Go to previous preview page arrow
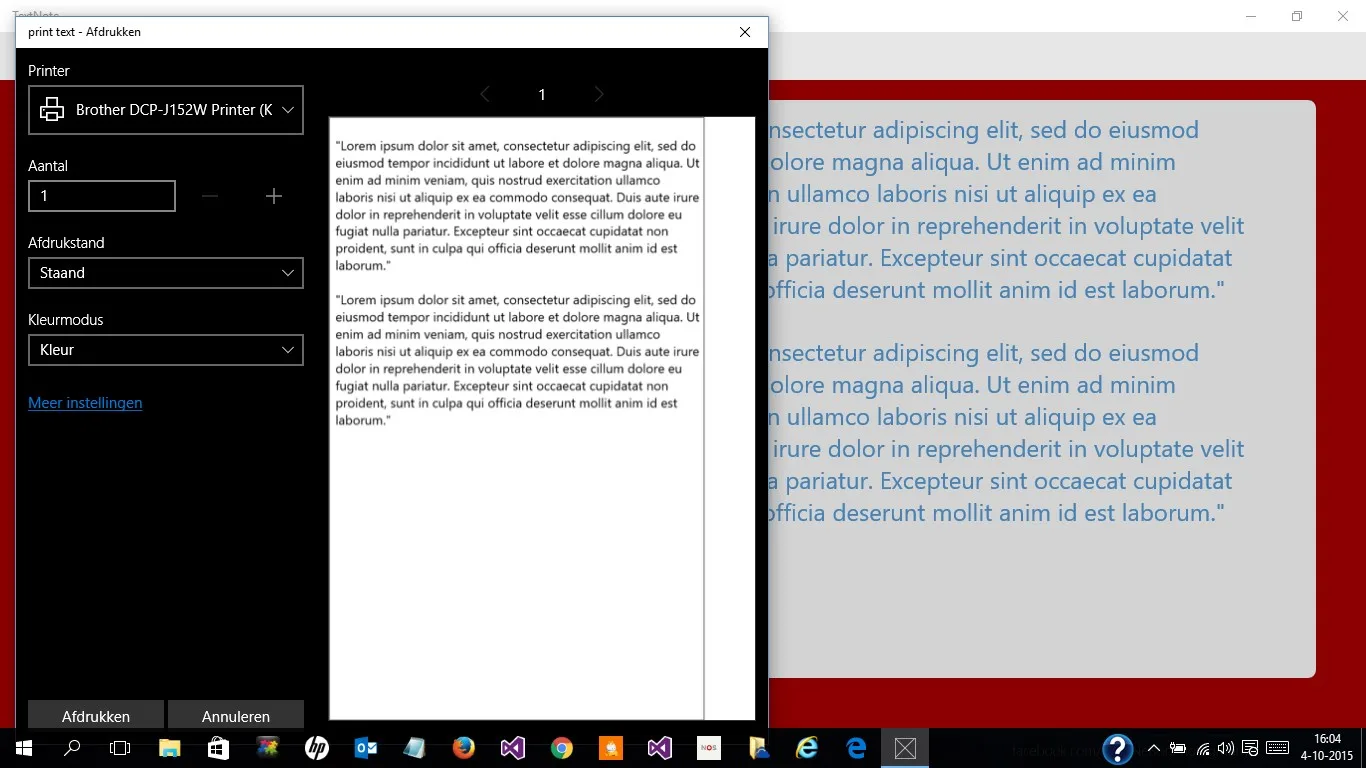This screenshot has width=1366, height=768. pos(485,94)
